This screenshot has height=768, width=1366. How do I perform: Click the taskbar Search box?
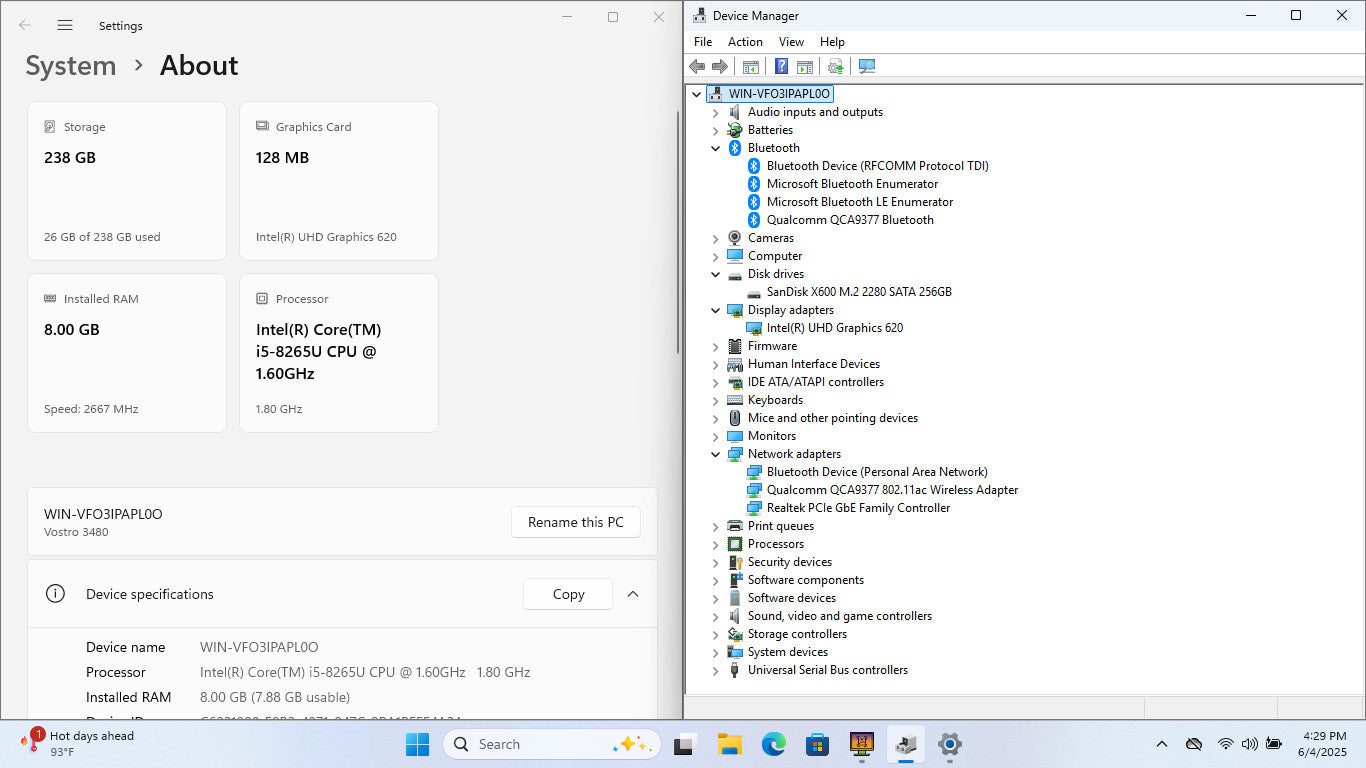pos(552,744)
